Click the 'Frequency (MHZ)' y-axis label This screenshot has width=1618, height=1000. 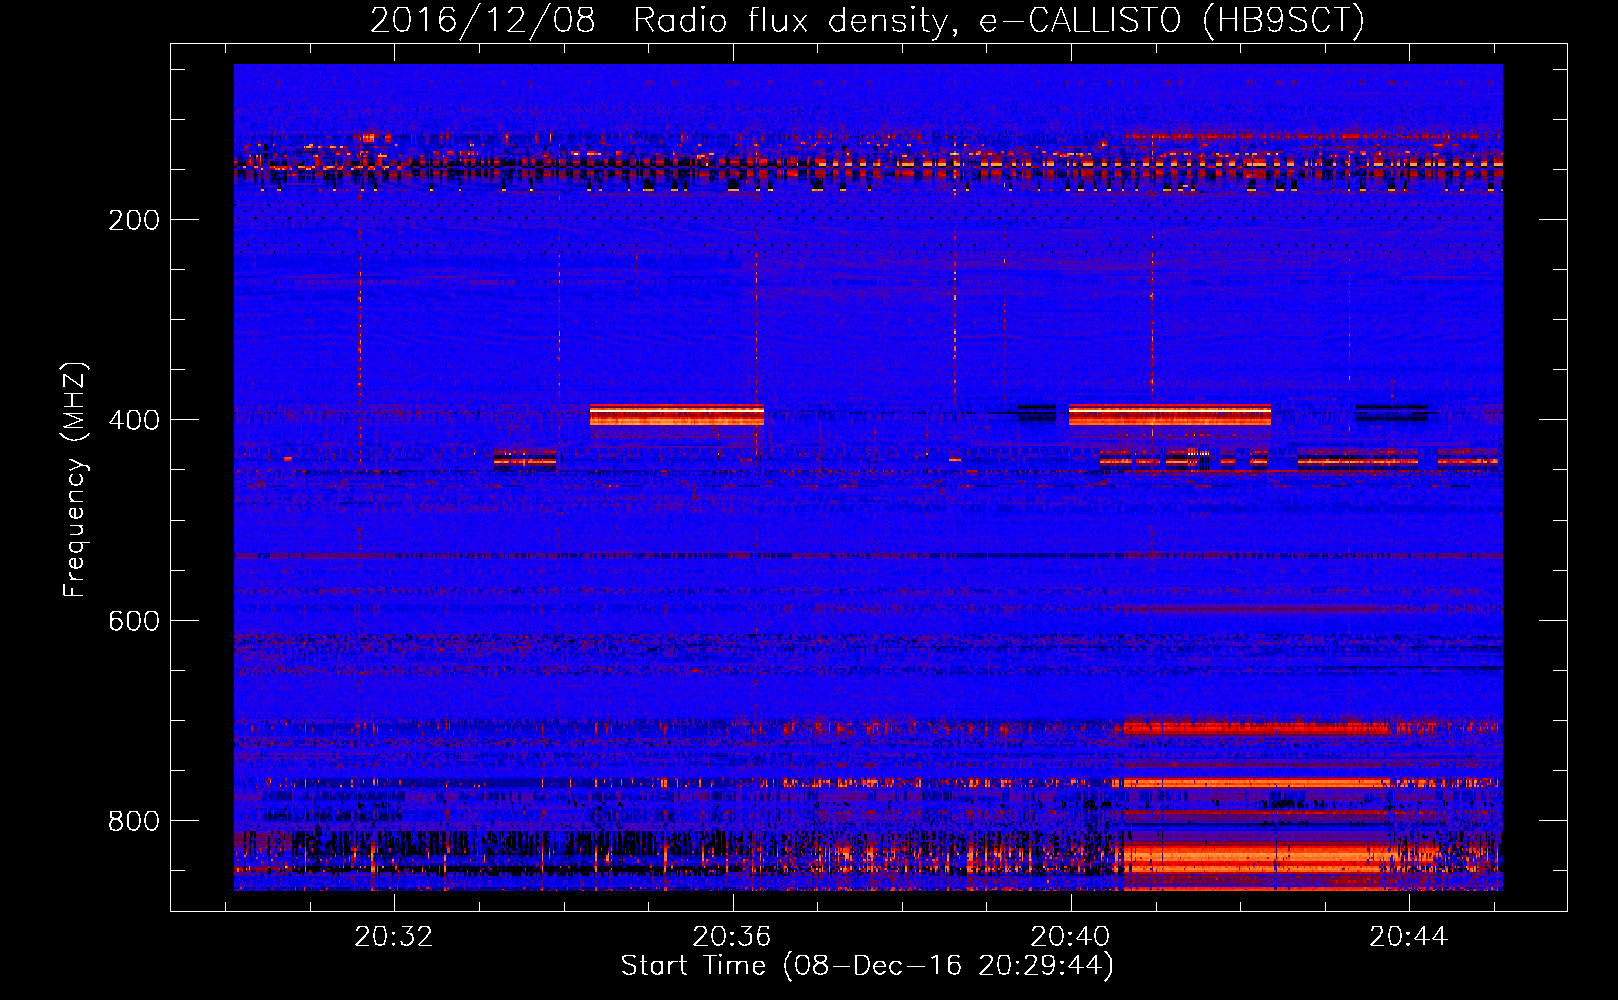coord(75,480)
